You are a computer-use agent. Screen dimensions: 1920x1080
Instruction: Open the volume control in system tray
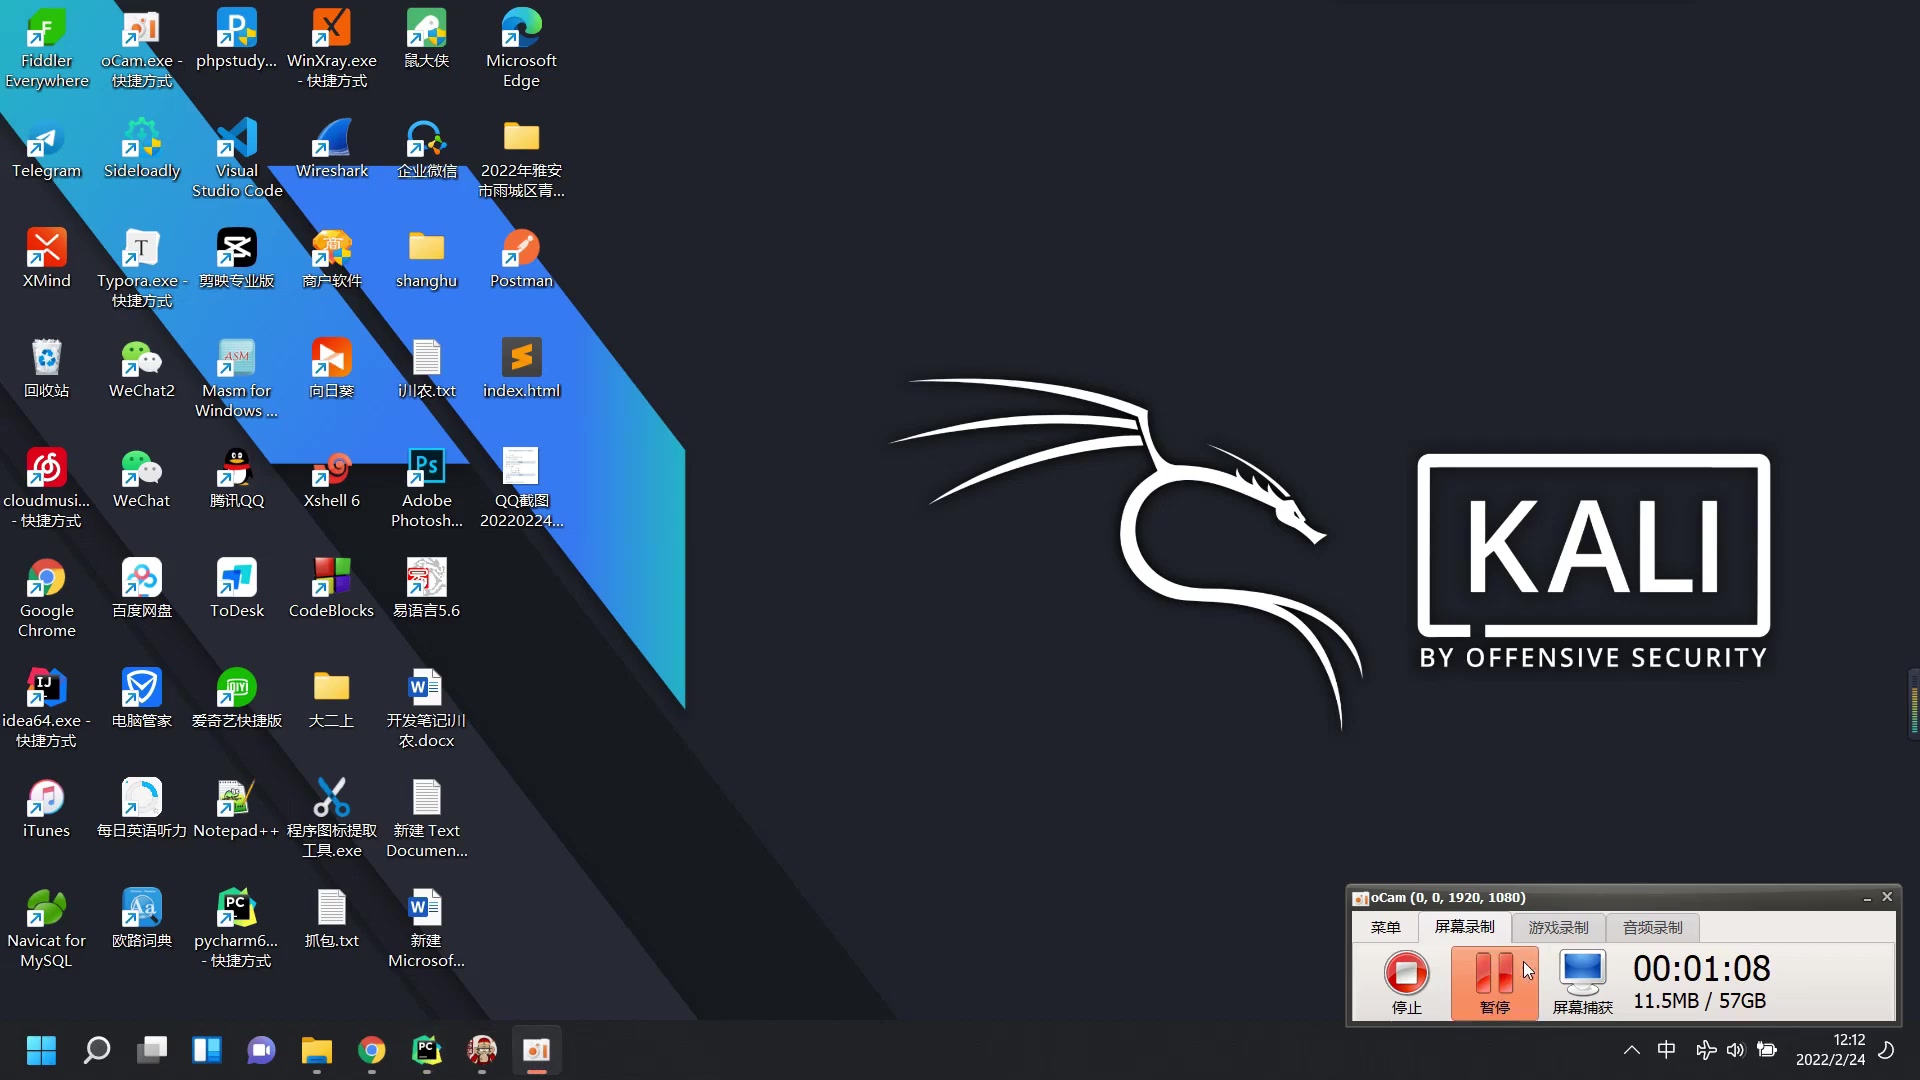1735,1050
